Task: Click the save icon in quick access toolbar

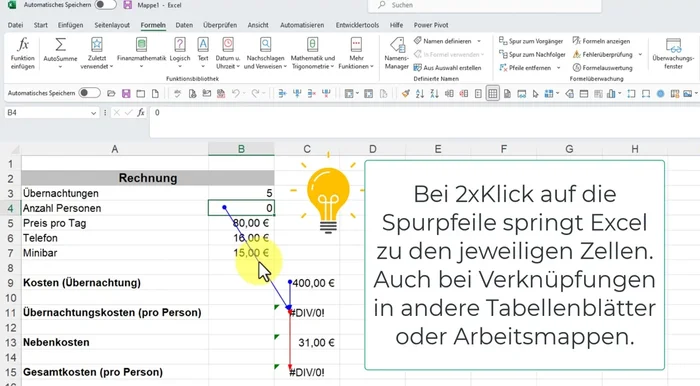Action: pos(126,93)
